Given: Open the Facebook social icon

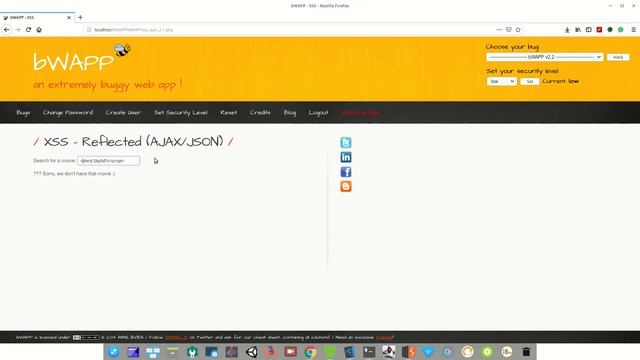Looking at the screenshot, I should (x=346, y=172).
